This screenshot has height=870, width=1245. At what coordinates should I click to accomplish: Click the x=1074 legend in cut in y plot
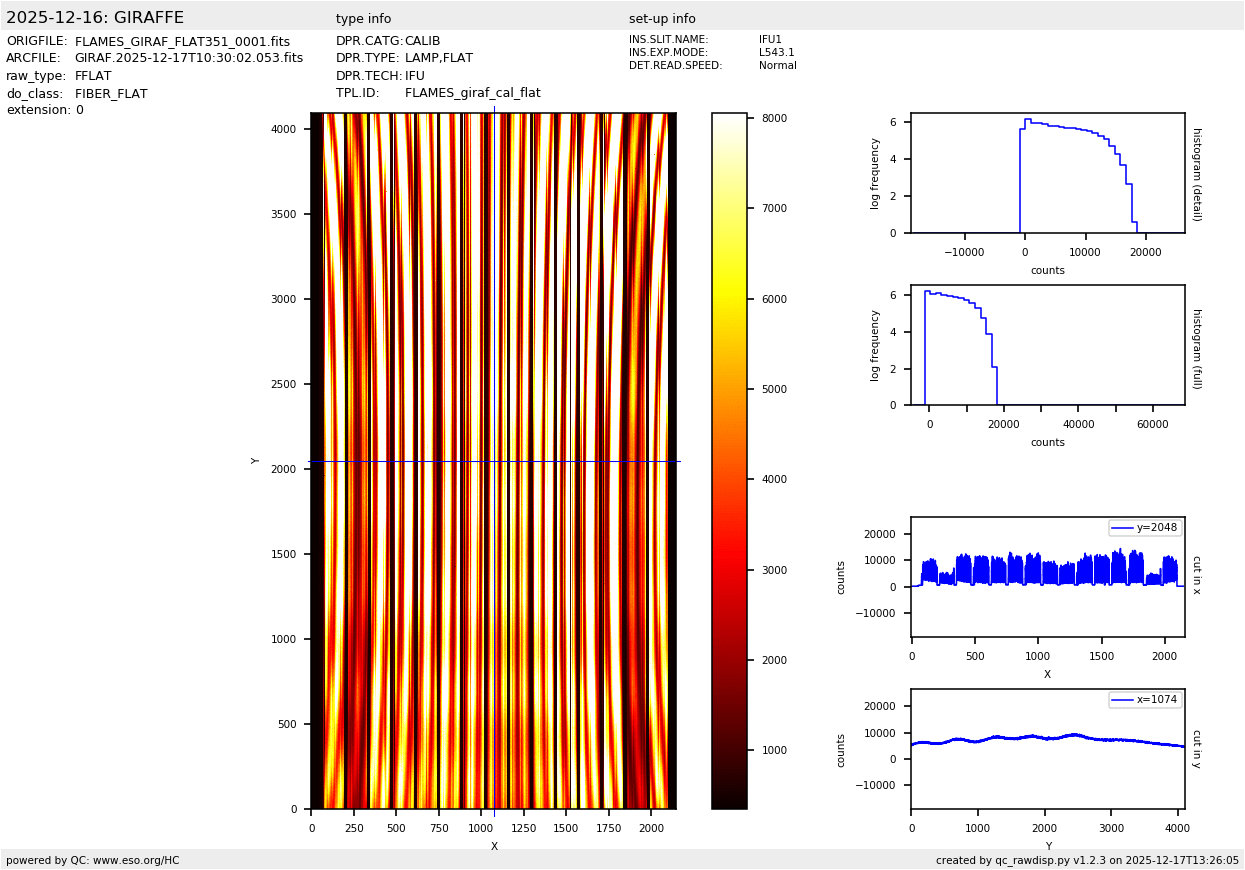[1144, 700]
